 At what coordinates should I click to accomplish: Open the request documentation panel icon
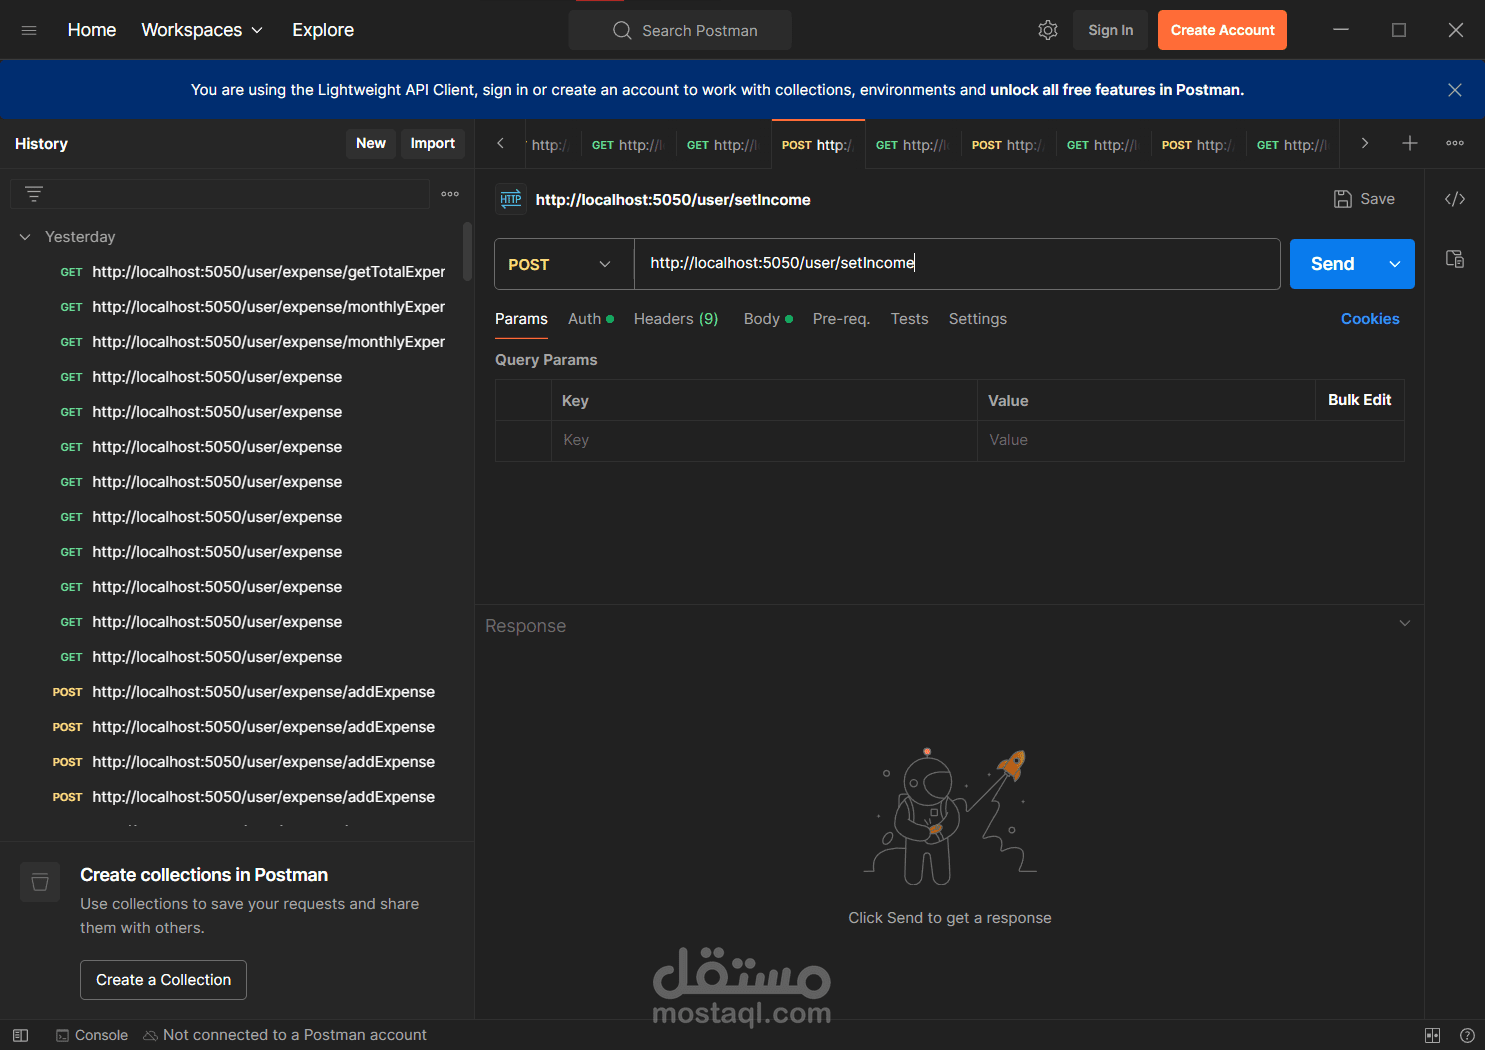[1455, 259]
